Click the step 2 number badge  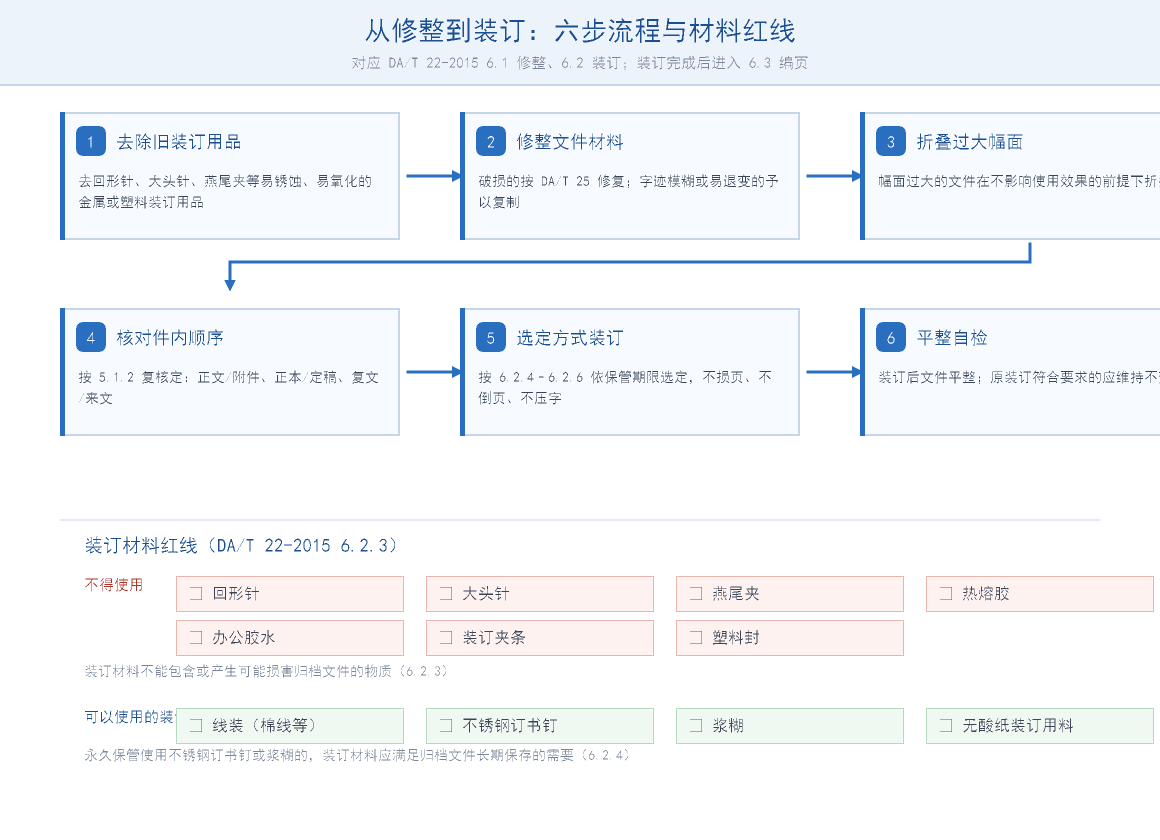coord(490,141)
